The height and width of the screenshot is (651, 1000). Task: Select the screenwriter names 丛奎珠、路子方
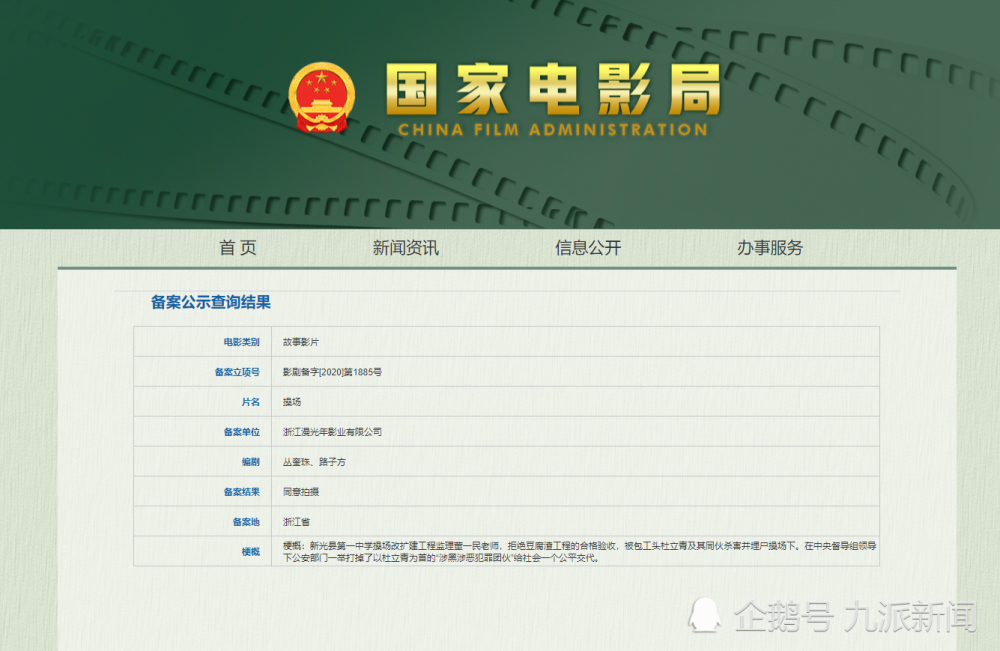pos(314,462)
